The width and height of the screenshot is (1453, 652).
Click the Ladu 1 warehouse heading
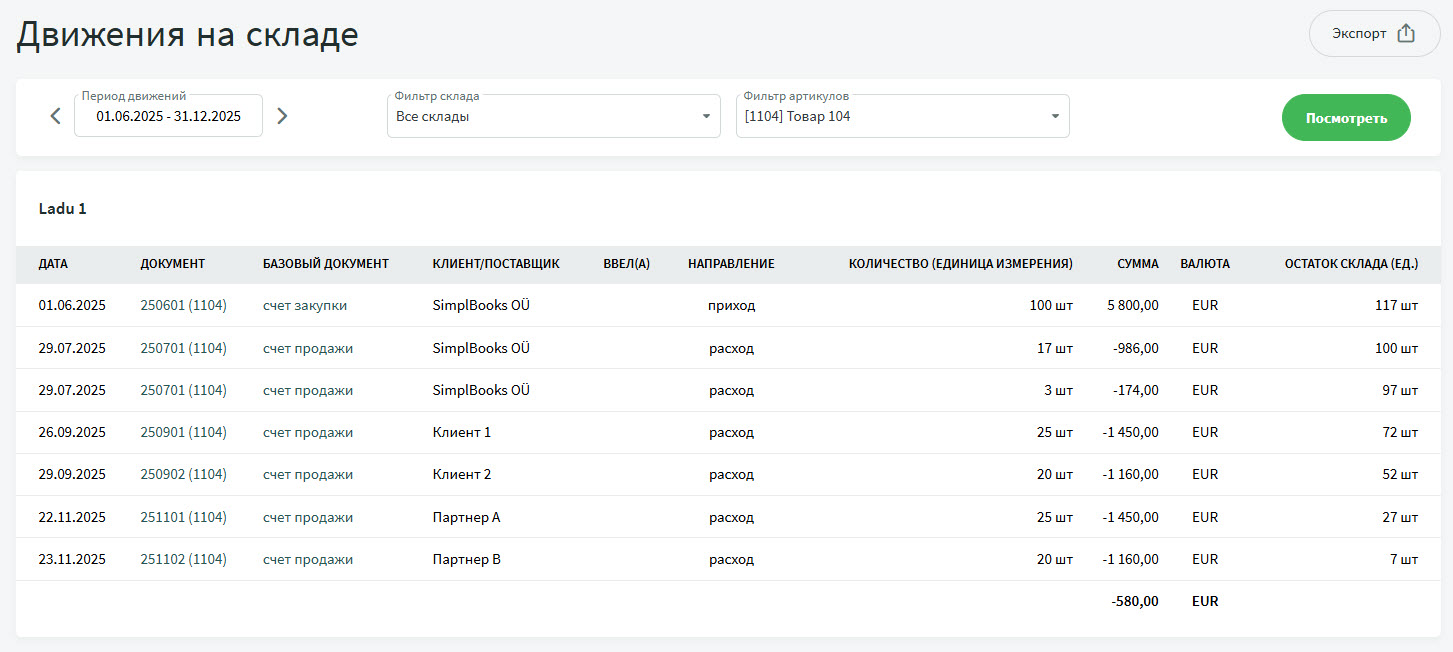[63, 209]
